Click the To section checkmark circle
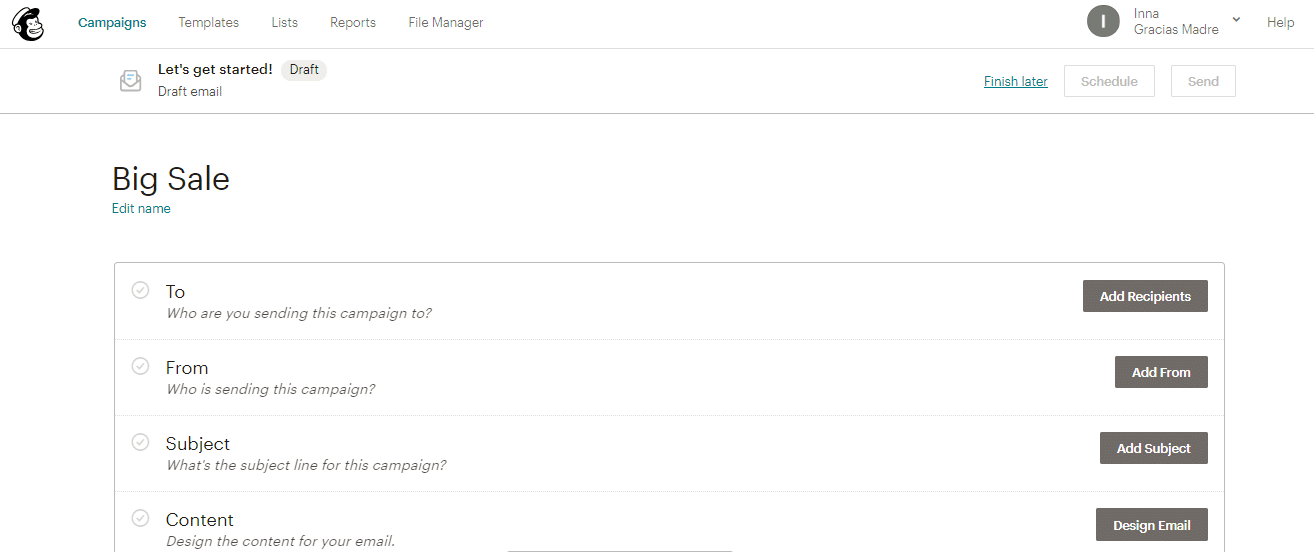 141,290
